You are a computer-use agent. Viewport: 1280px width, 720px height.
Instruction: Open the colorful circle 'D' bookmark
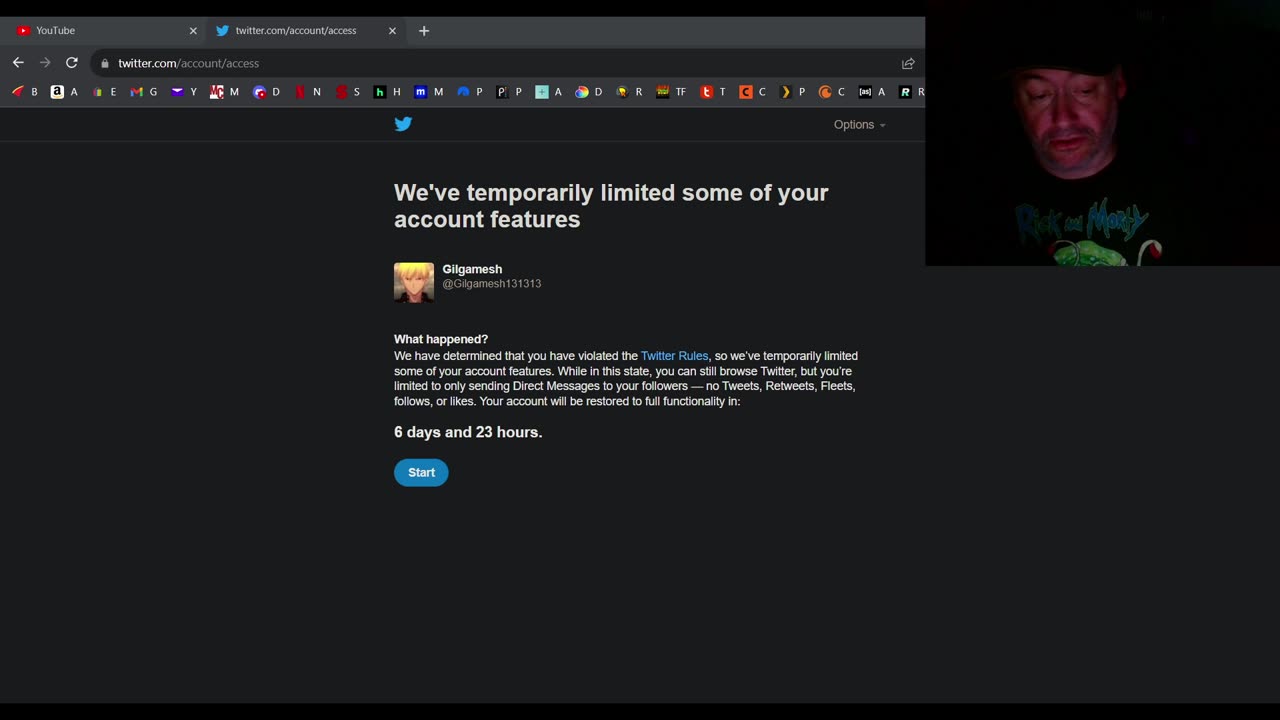(589, 92)
